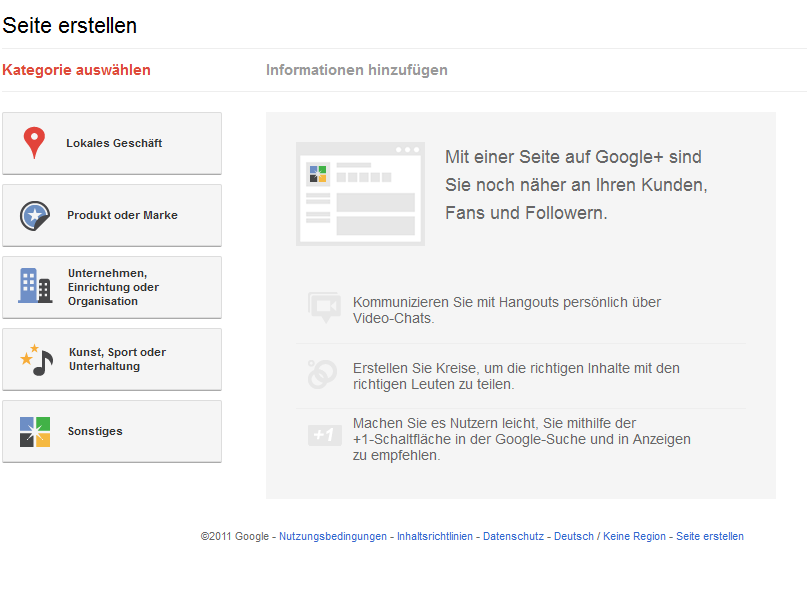Image resolution: width=807 pixels, height=598 pixels.
Task: Click the red map pin icon
Action: 34,143
